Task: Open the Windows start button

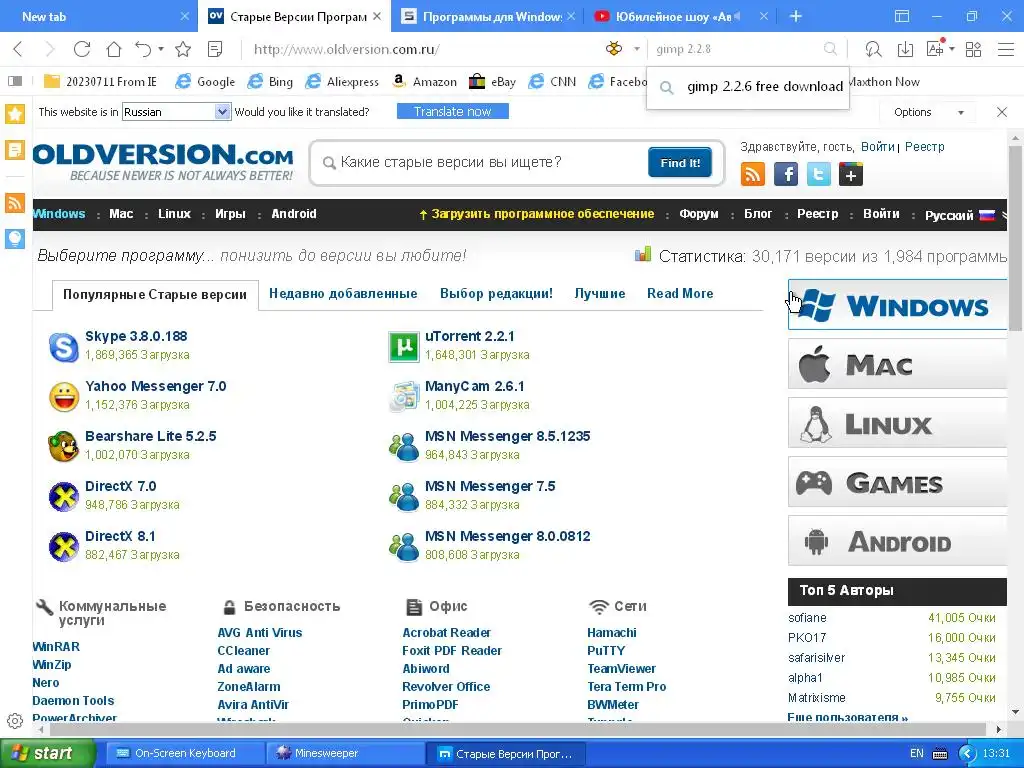Action: tap(48, 754)
